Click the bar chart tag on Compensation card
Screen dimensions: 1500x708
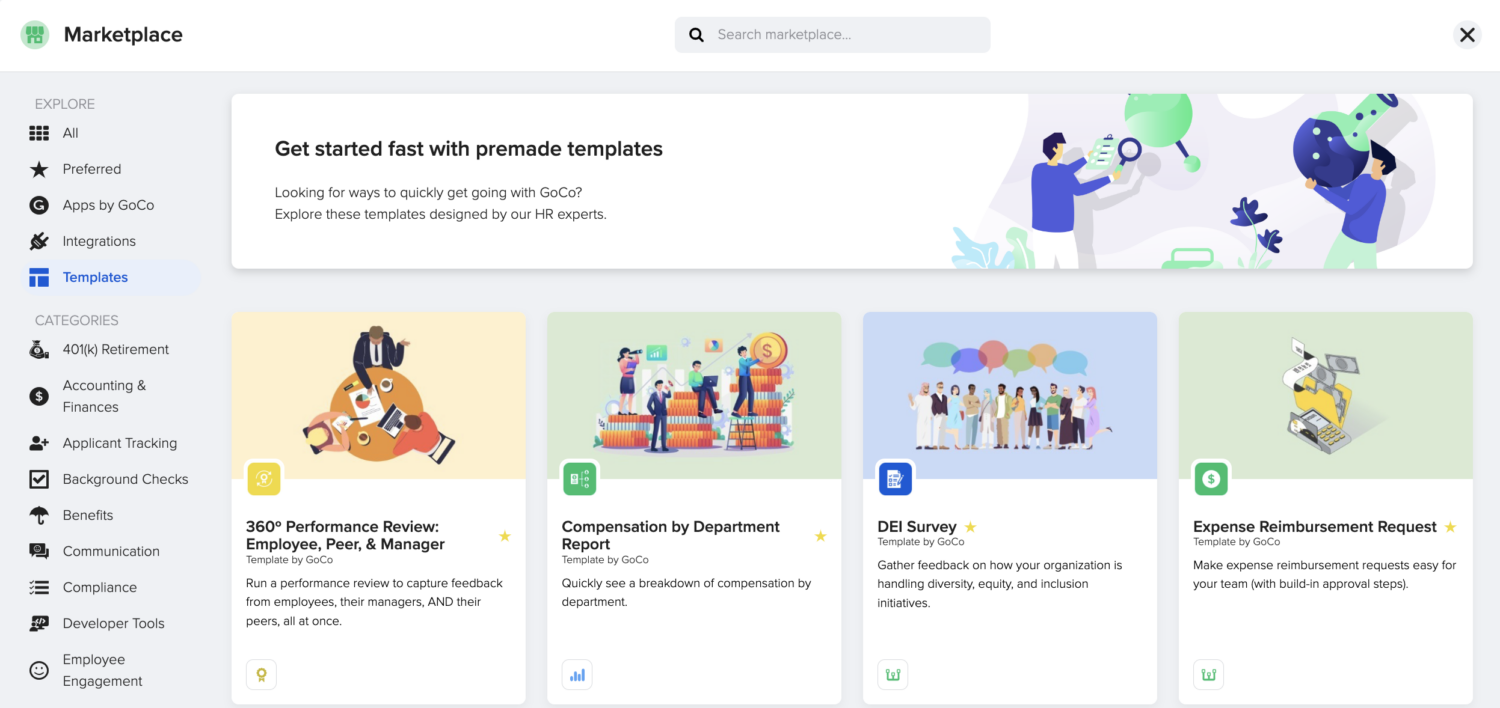click(x=577, y=675)
